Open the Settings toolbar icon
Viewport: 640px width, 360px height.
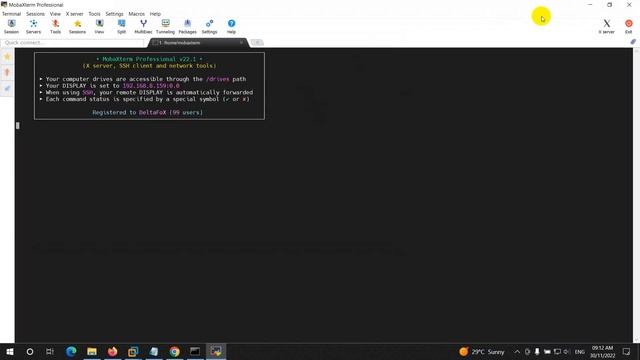pyautogui.click(x=209, y=27)
